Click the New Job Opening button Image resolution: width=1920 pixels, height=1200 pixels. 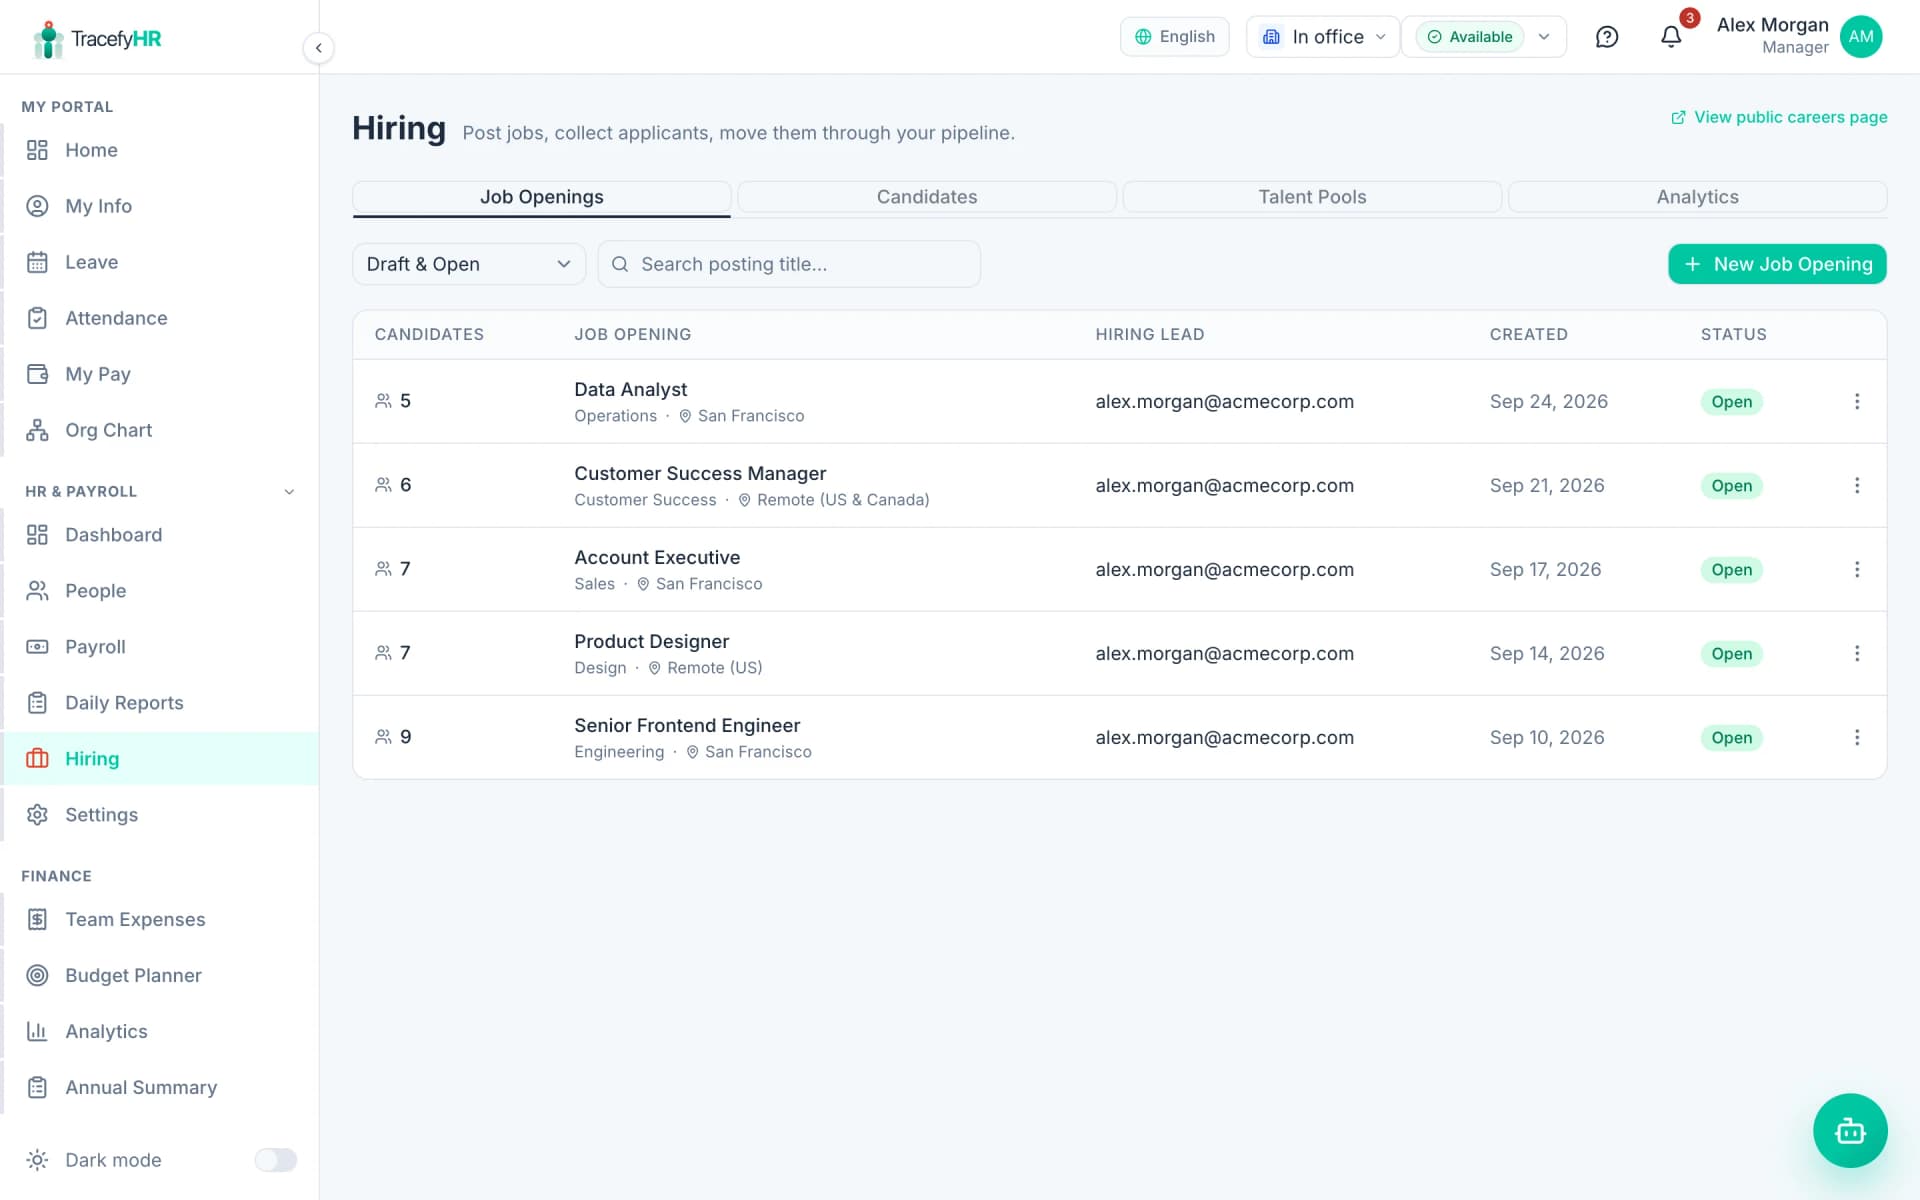click(1777, 264)
